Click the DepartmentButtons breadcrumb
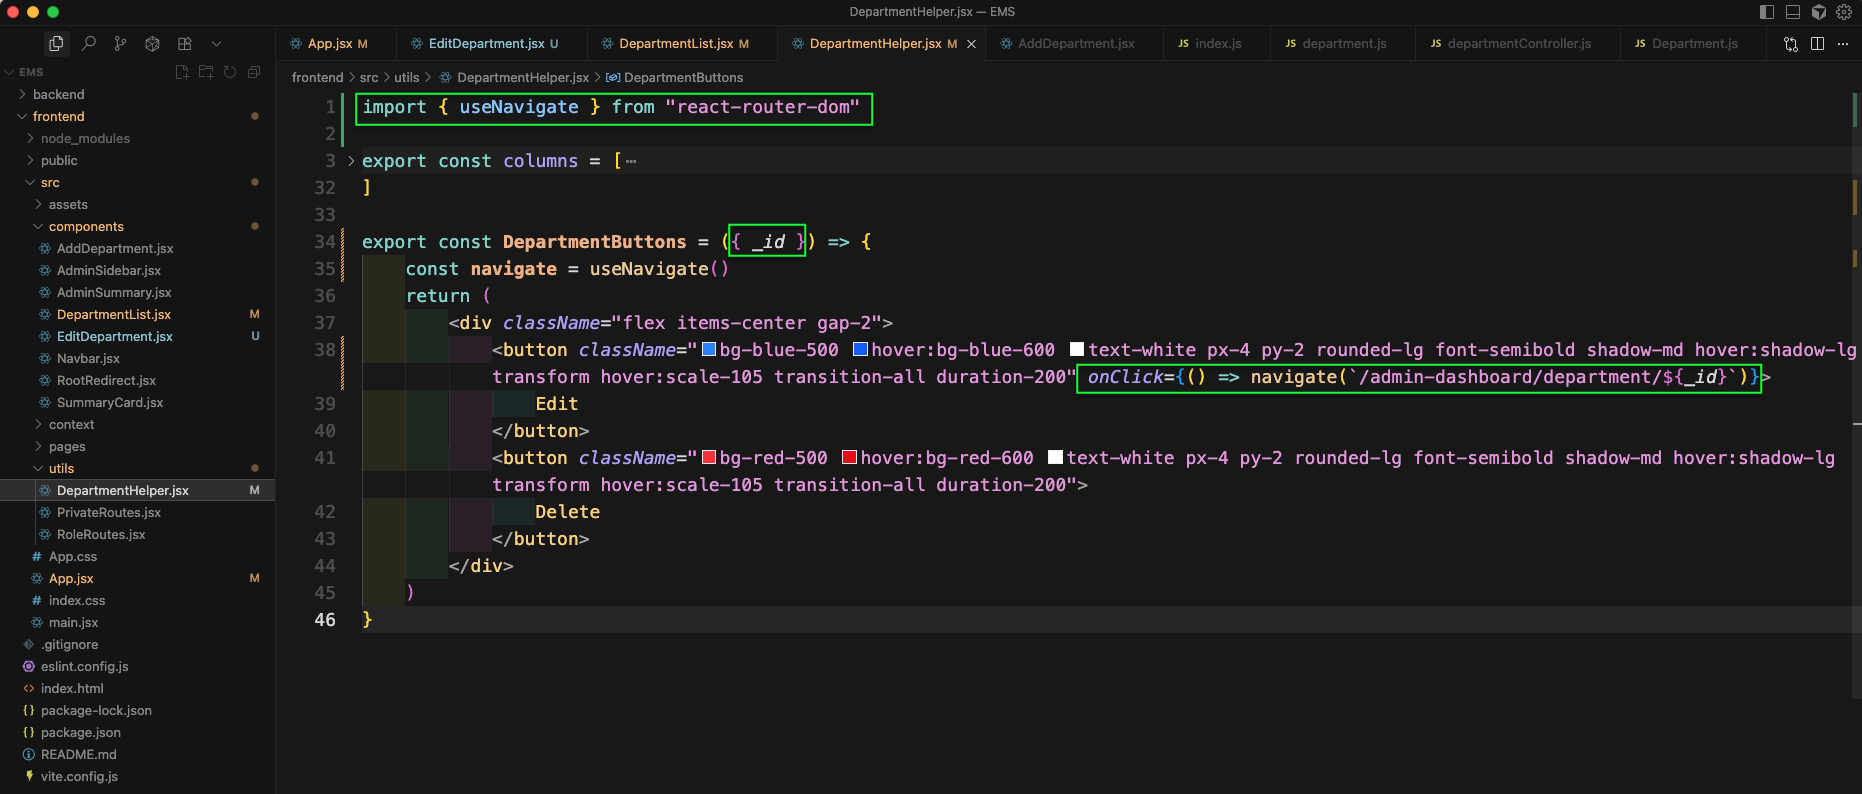The height and width of the screenshot is (794, 1862). click(683, 78)
